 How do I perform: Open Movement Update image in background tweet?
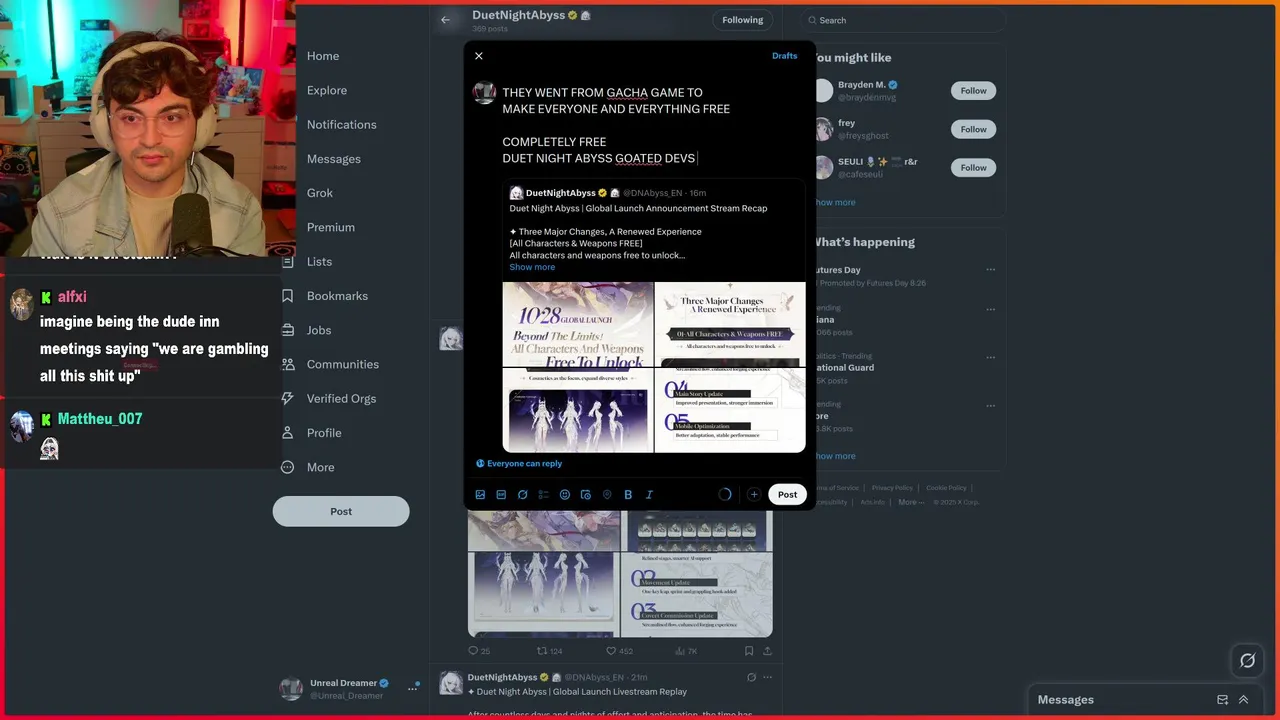697,594
